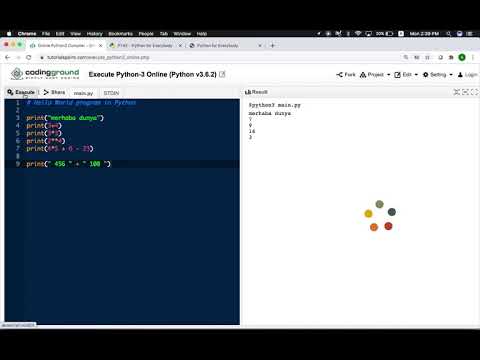Open the History menu
Image resolution: width=480 pixels, height=360 pixels.
tap(95, 34)
